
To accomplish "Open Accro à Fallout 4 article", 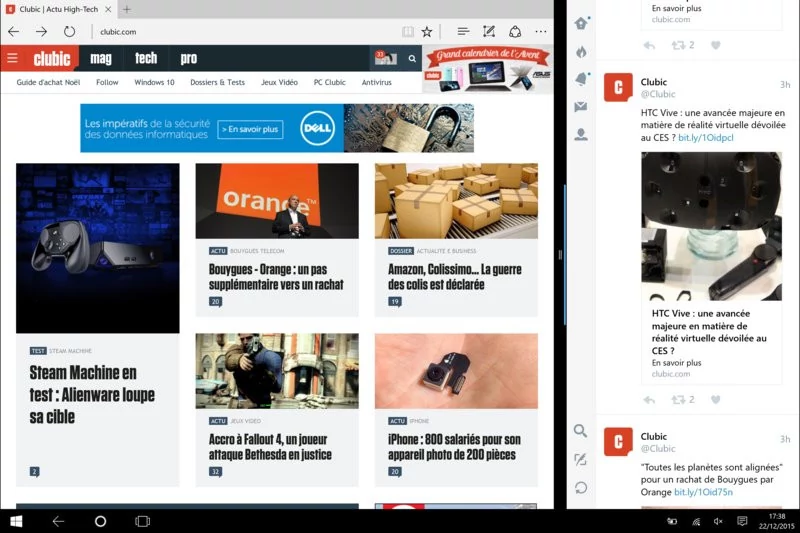I will (270, 447).
